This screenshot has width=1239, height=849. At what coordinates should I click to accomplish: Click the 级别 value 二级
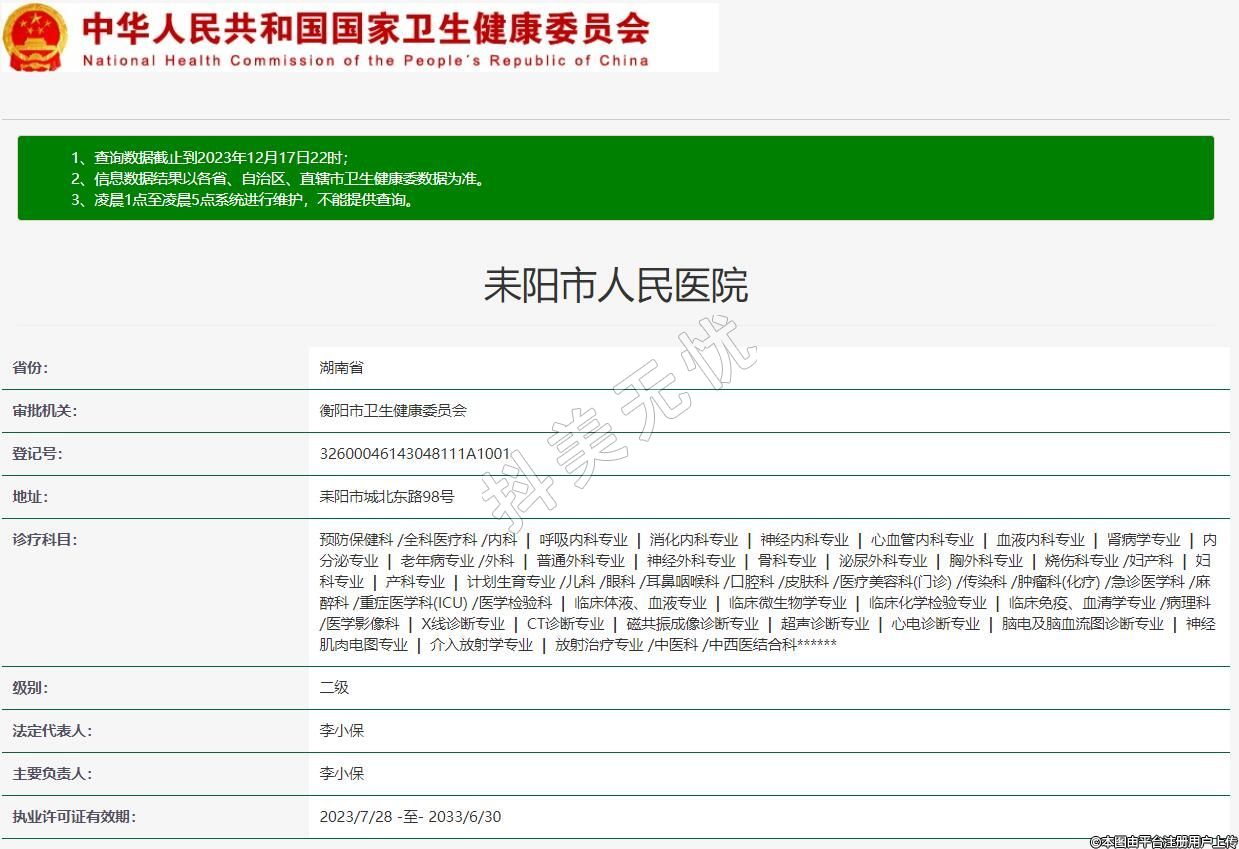point(334,688)
